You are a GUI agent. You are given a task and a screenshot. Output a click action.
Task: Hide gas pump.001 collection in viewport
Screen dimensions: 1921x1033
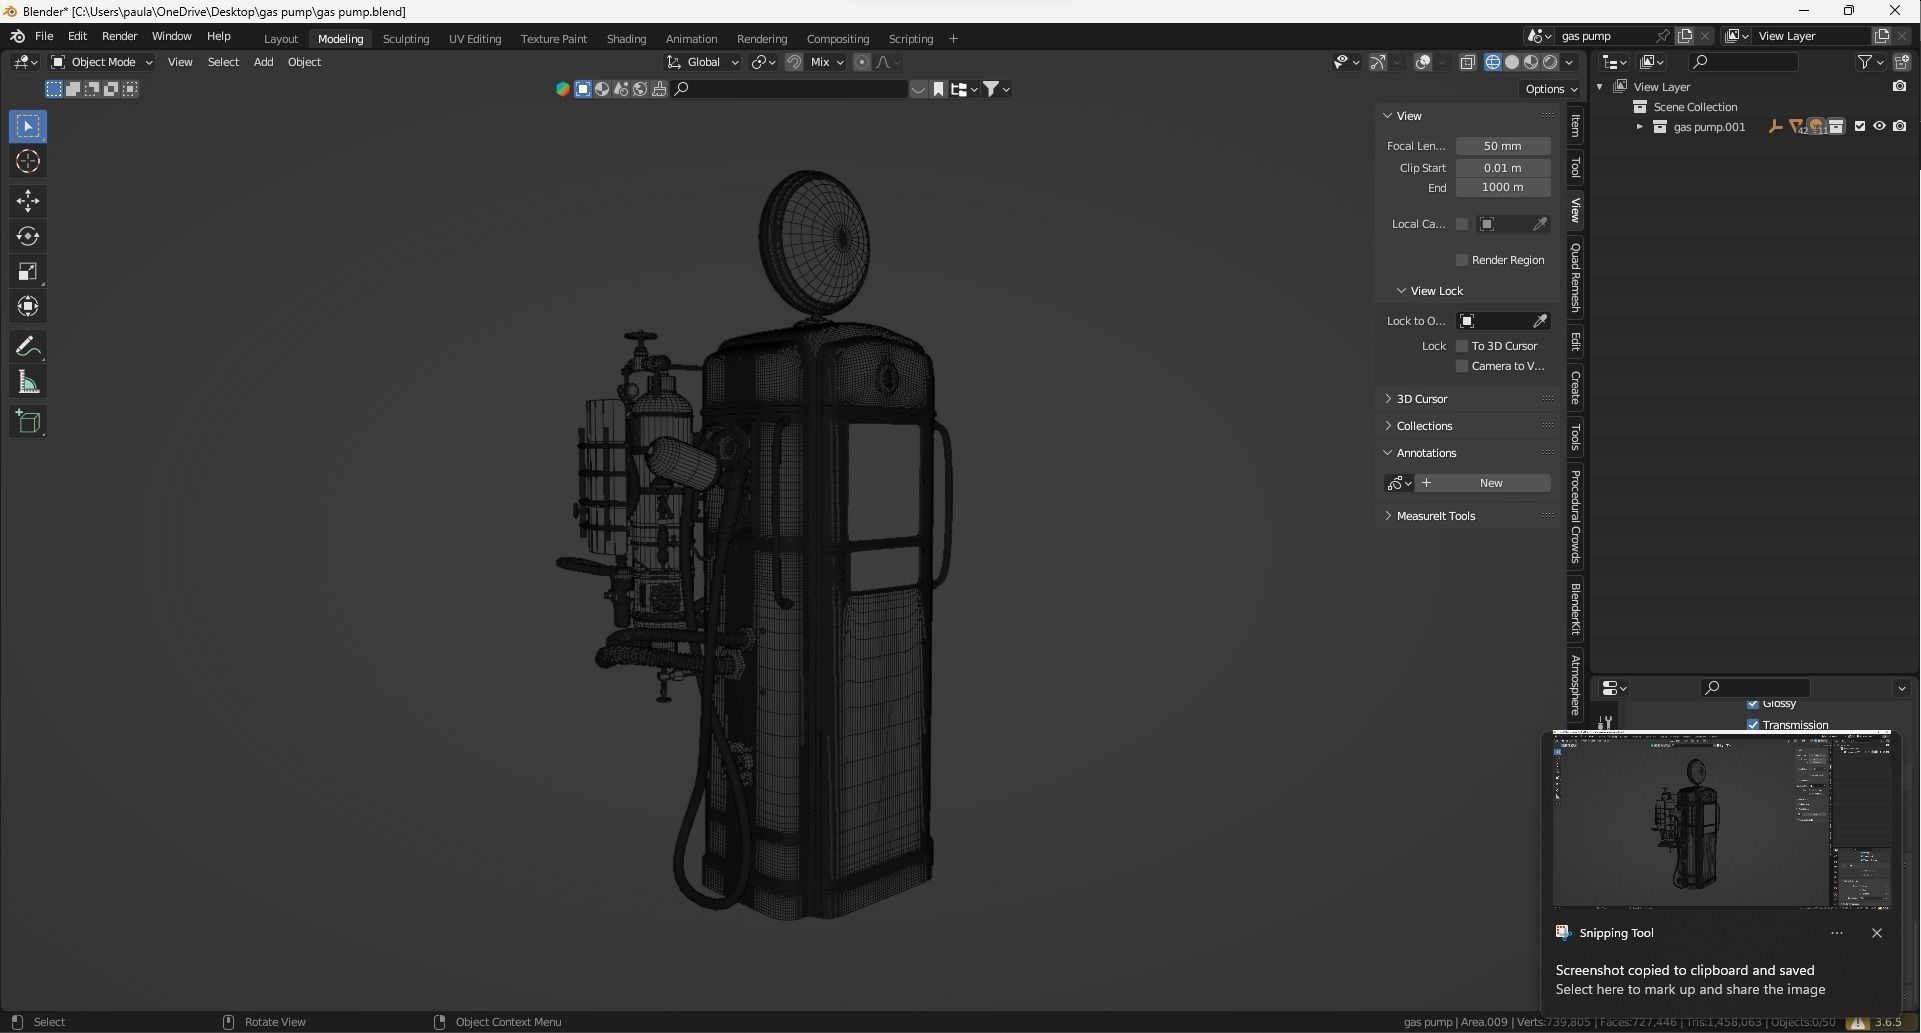1880,127
